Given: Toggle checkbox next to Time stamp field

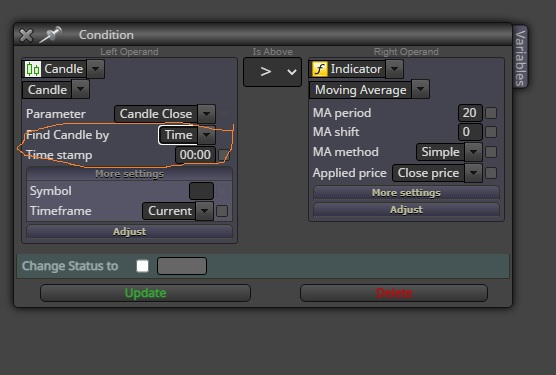Looking at the screenshot, I should click(x=224, y=155).
